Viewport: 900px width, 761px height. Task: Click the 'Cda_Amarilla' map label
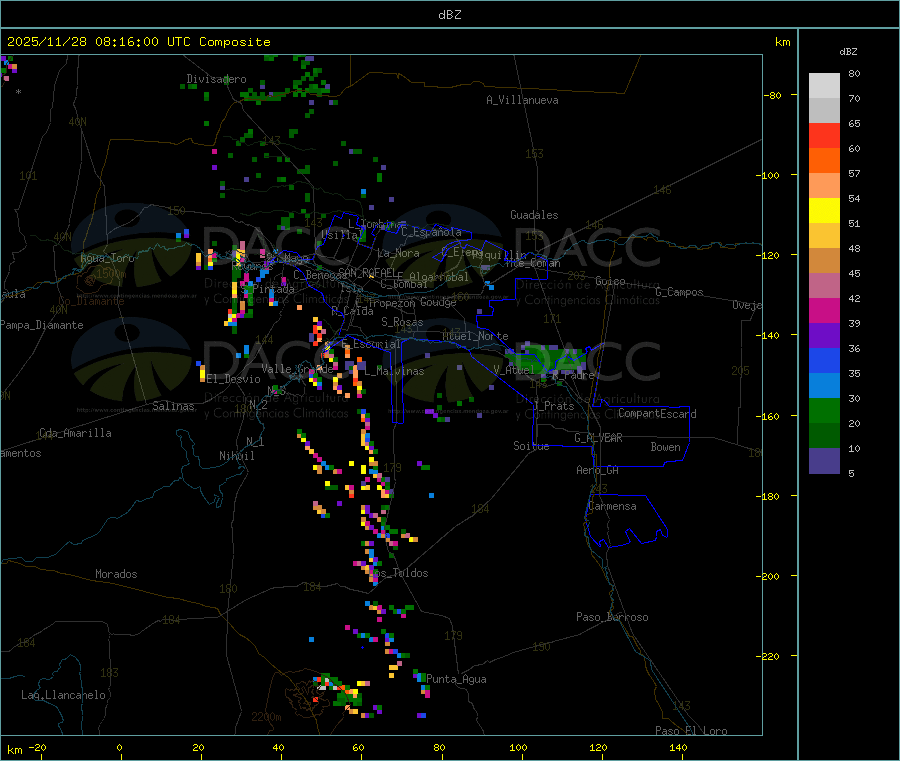click(75, 433)
